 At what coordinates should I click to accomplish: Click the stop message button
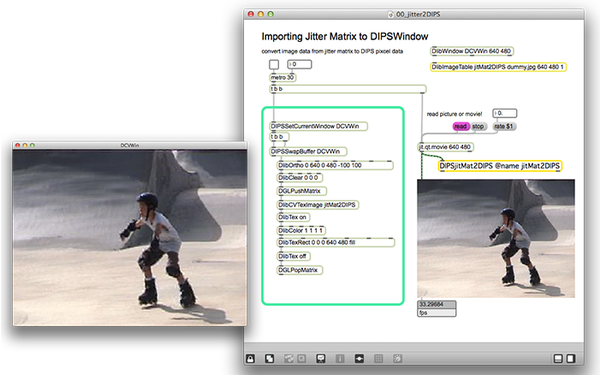click(478, 126)
